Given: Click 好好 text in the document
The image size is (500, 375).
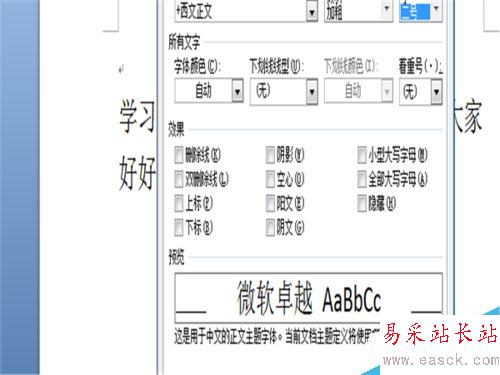Looking at the screenshot, I should (137, 173).
